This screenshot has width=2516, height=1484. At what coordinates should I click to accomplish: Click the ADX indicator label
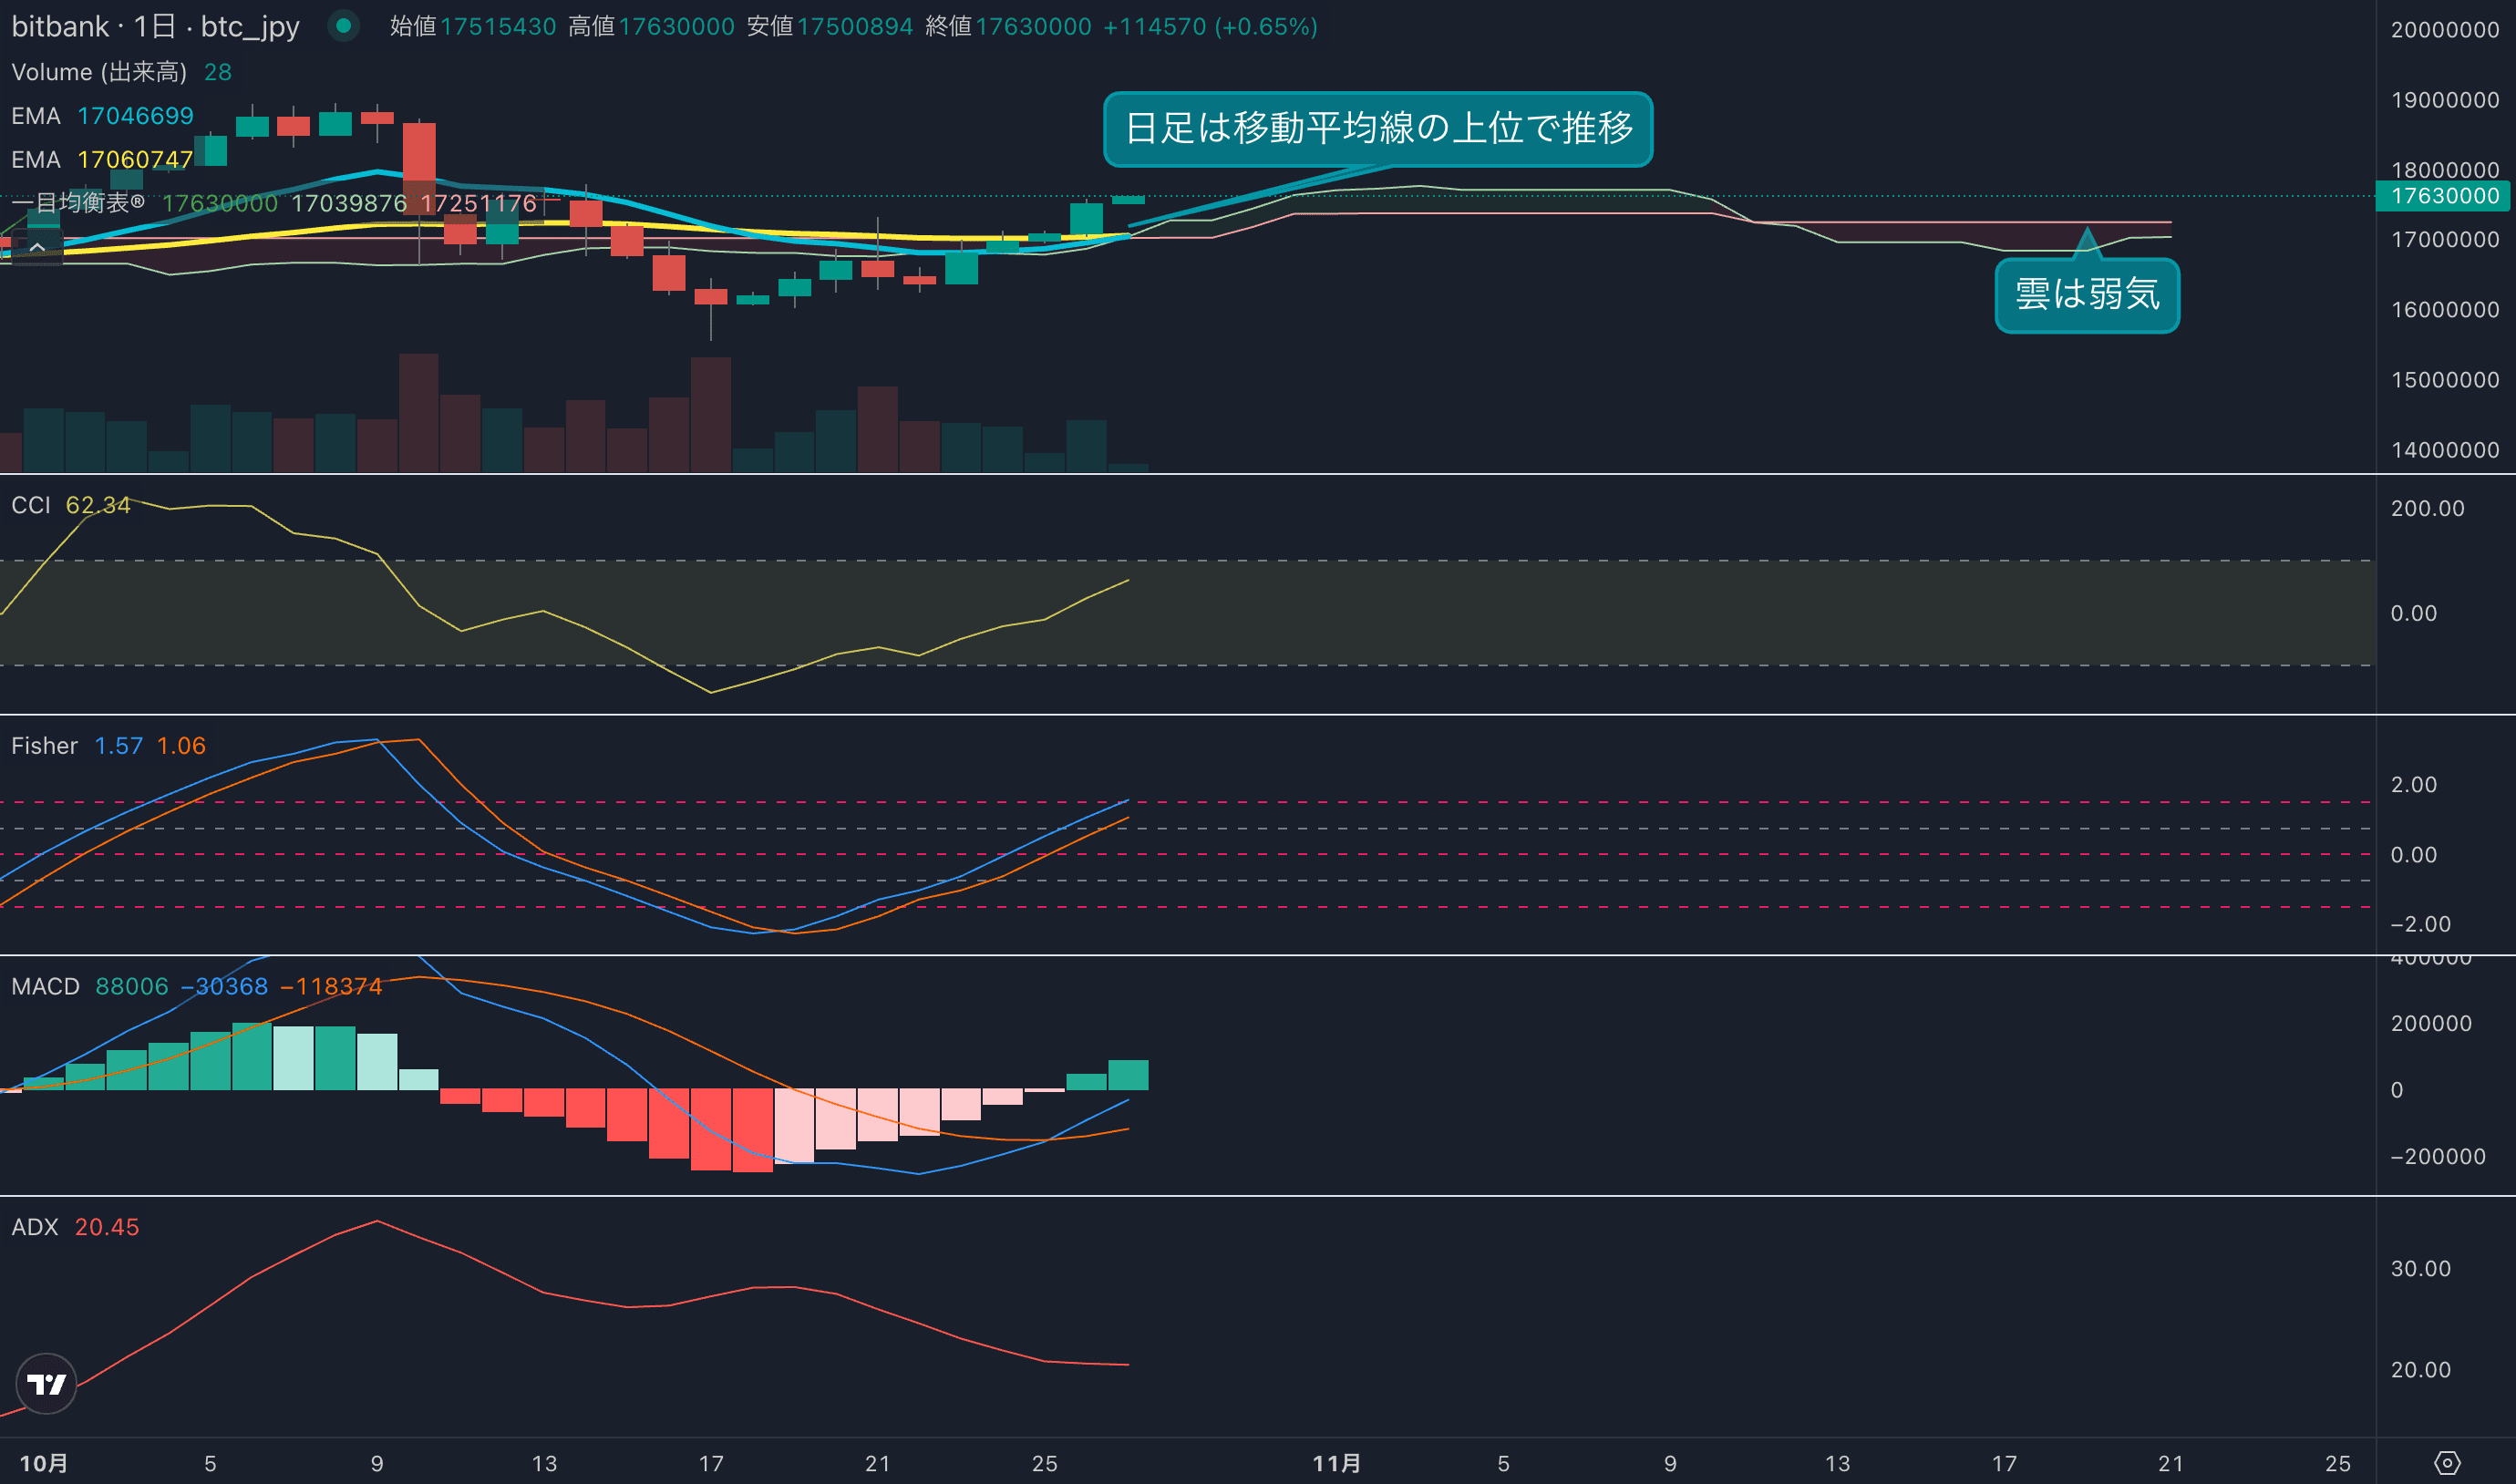pyautogui.click(x=35, y=1227)
